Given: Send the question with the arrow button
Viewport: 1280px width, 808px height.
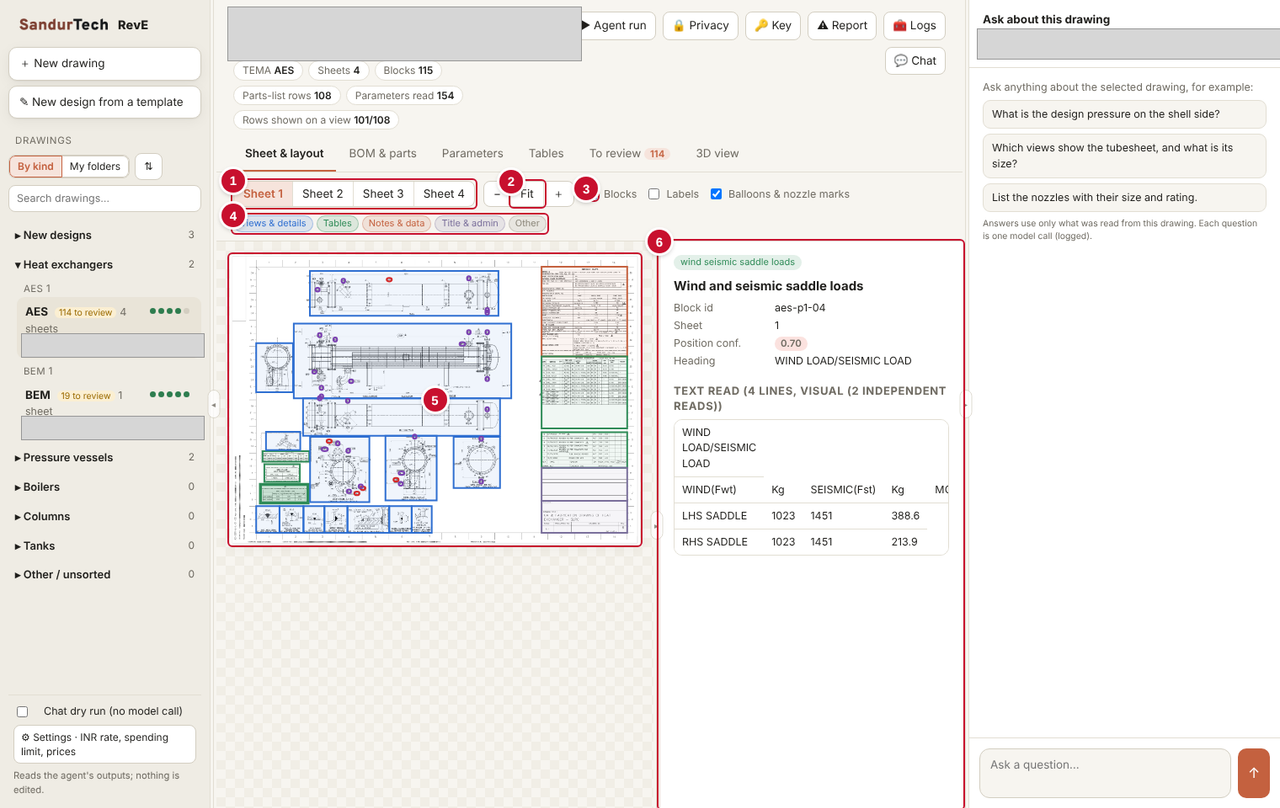Looking at the screenshot, I should click(1253, 773).
